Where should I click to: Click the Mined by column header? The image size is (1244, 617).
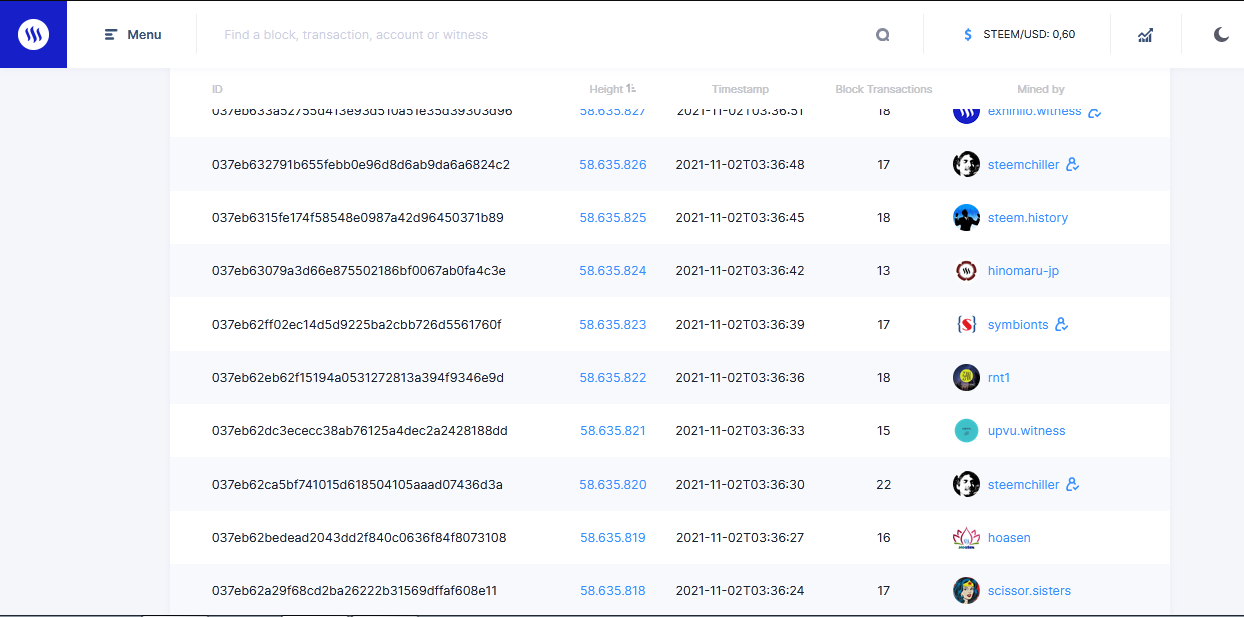[1041, 89]
